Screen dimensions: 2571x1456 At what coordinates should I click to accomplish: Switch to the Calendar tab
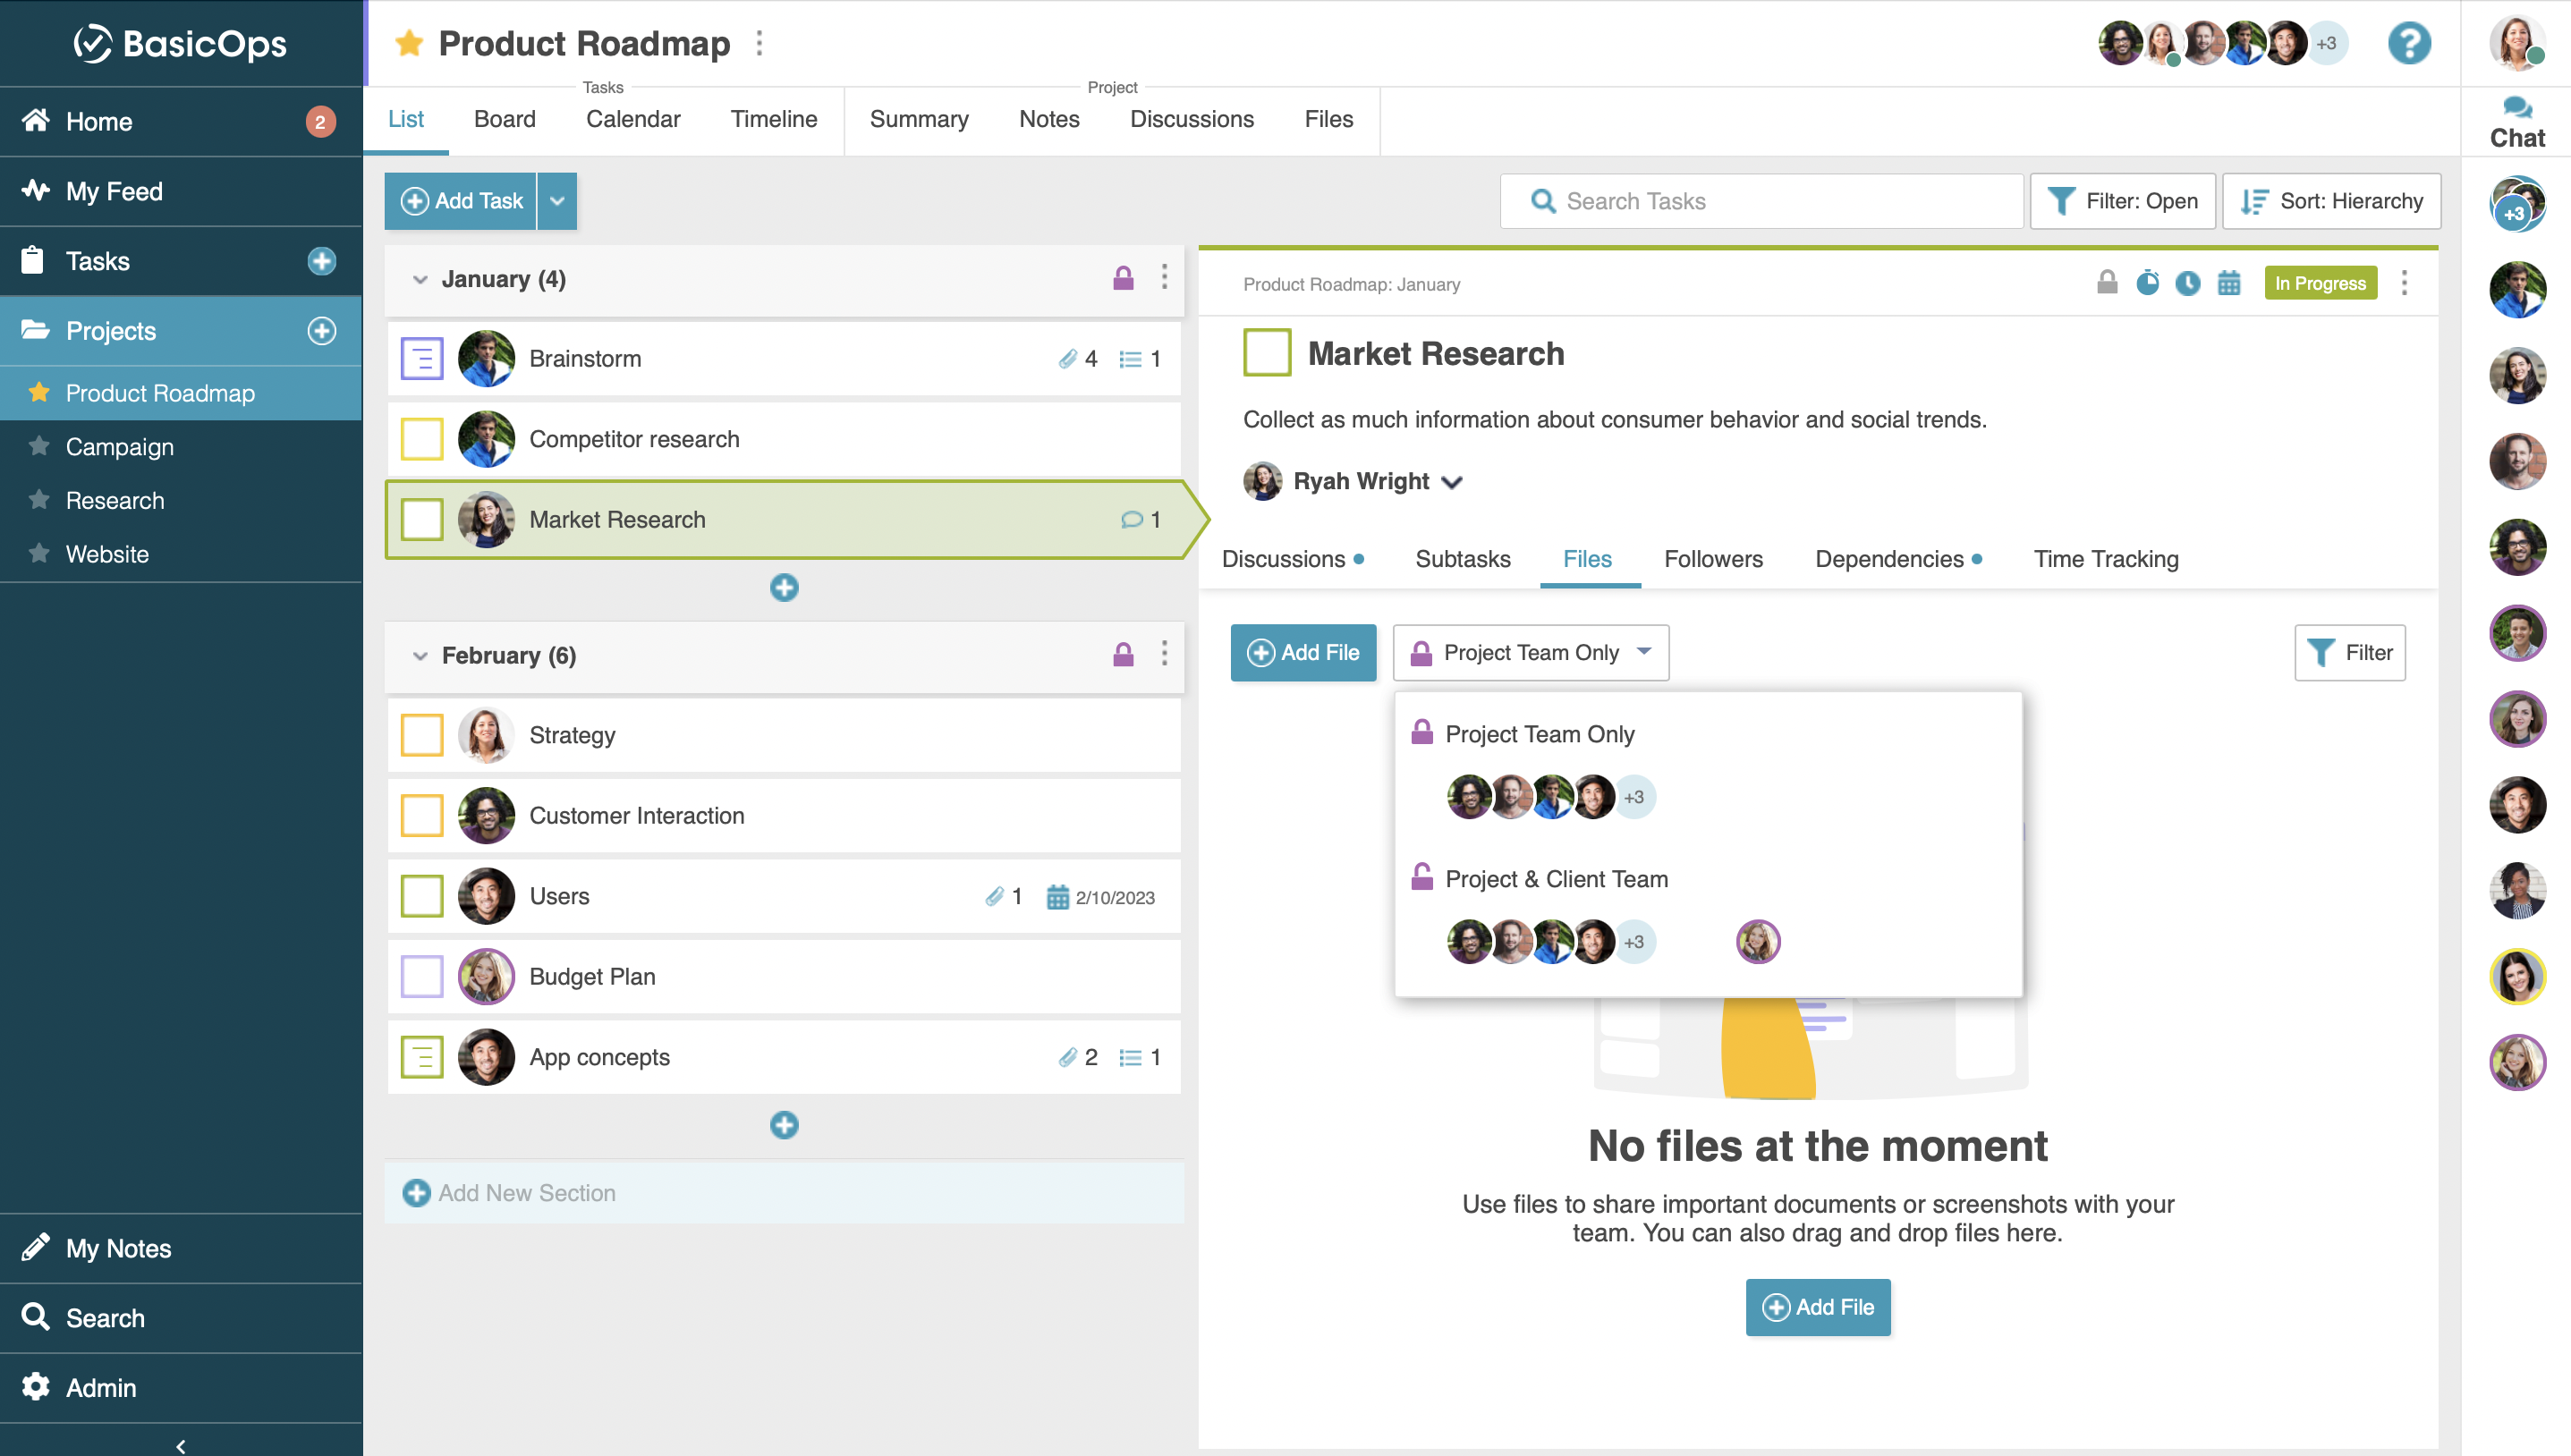pyautogui.click(x=633, y=119)
